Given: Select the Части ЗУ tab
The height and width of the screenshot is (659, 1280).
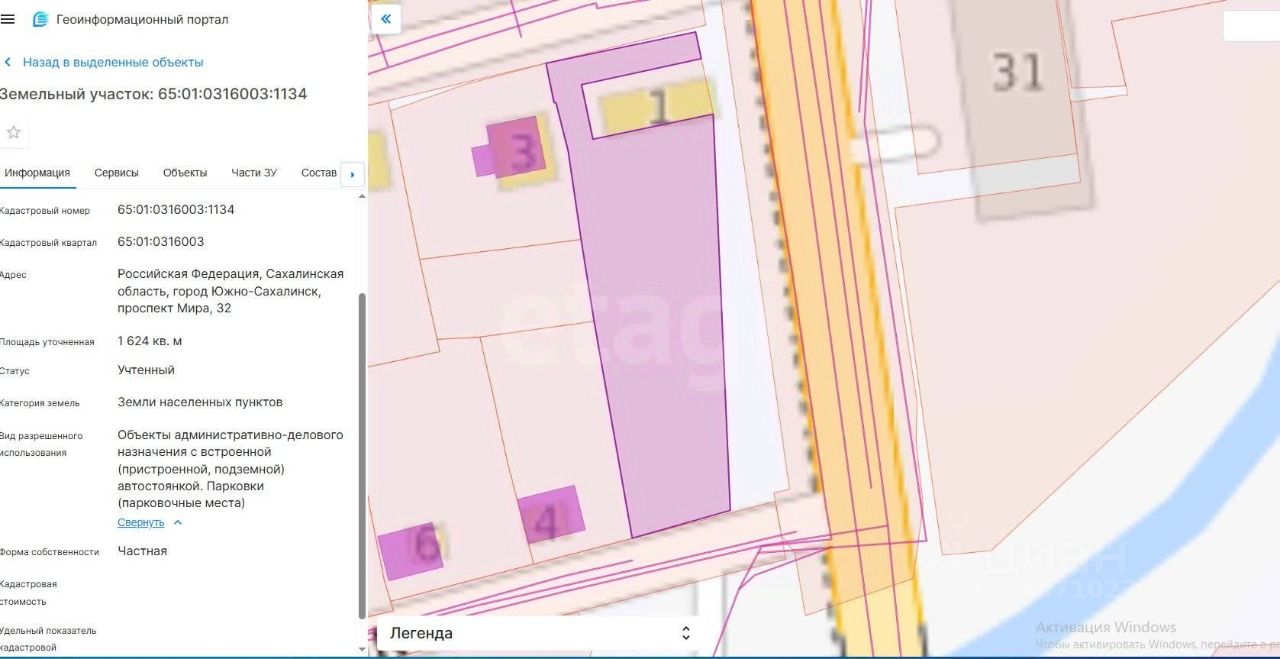Looking at the screenshot, I should [254, 173].
